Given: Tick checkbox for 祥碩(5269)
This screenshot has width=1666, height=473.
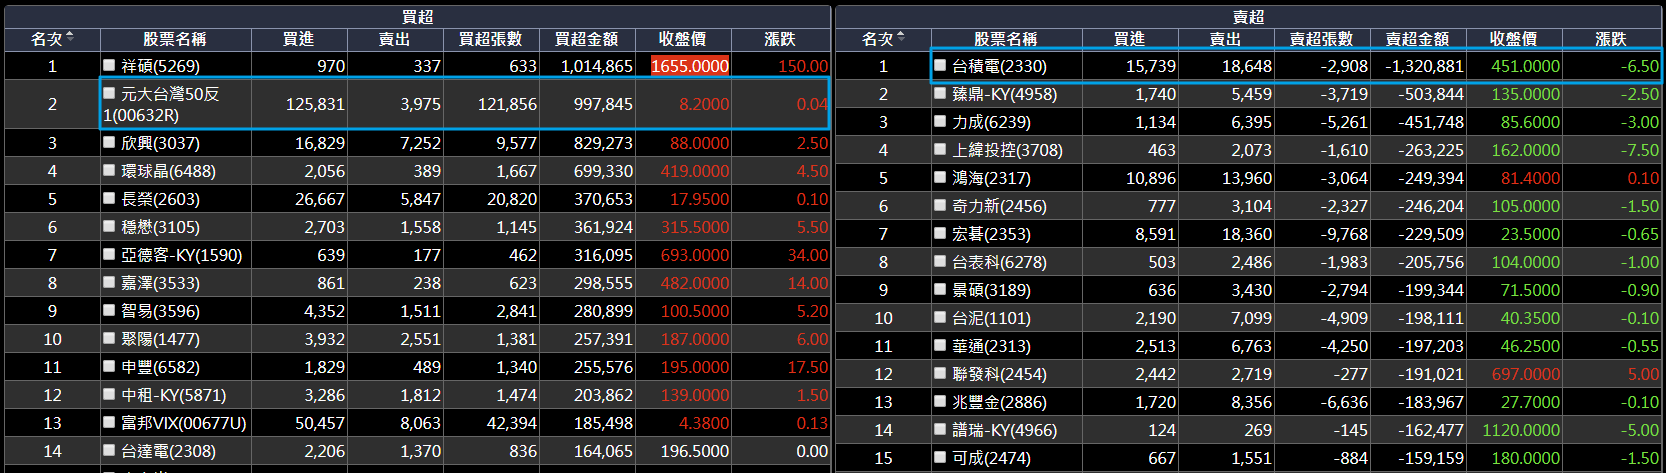Looking at the screenshot, I should (109, 65).
